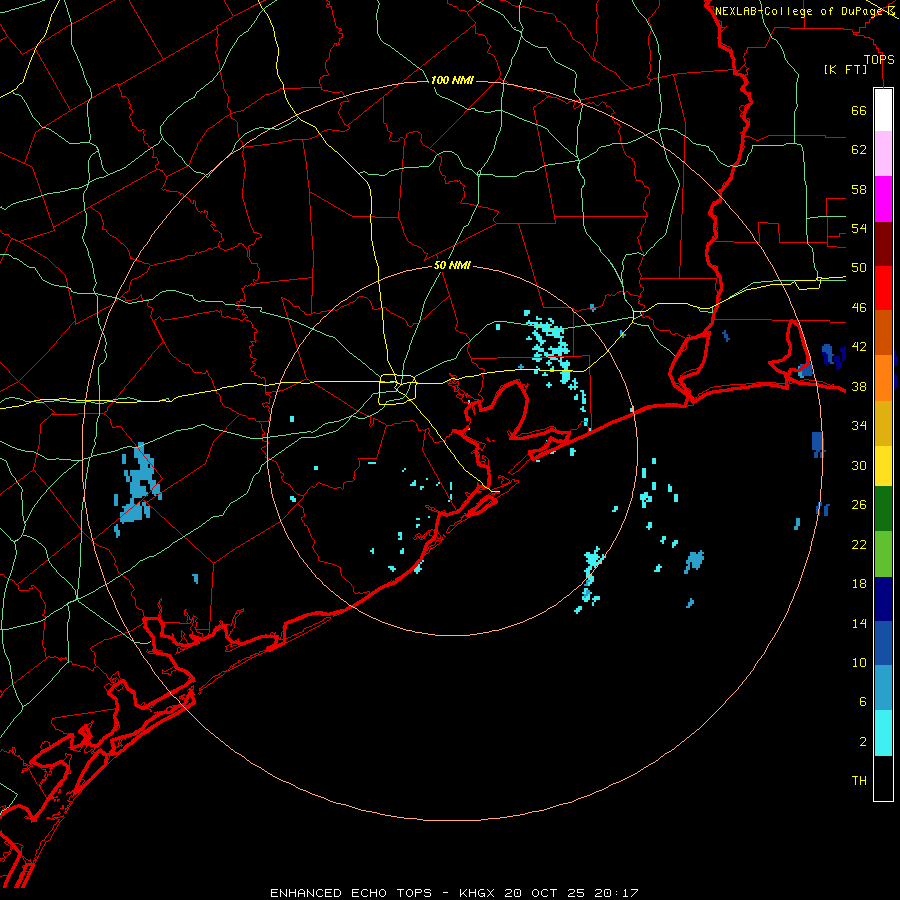Click the navy blue legend swatch

pyautogui.click(x=883, y=599)
